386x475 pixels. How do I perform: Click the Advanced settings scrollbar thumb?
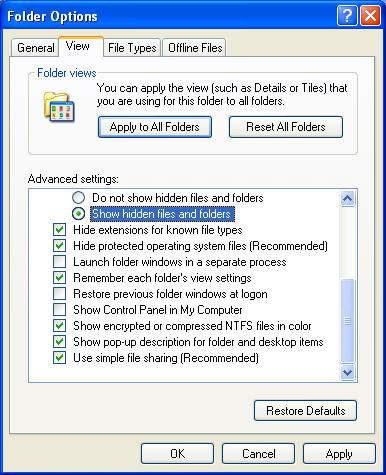(347, 321)
